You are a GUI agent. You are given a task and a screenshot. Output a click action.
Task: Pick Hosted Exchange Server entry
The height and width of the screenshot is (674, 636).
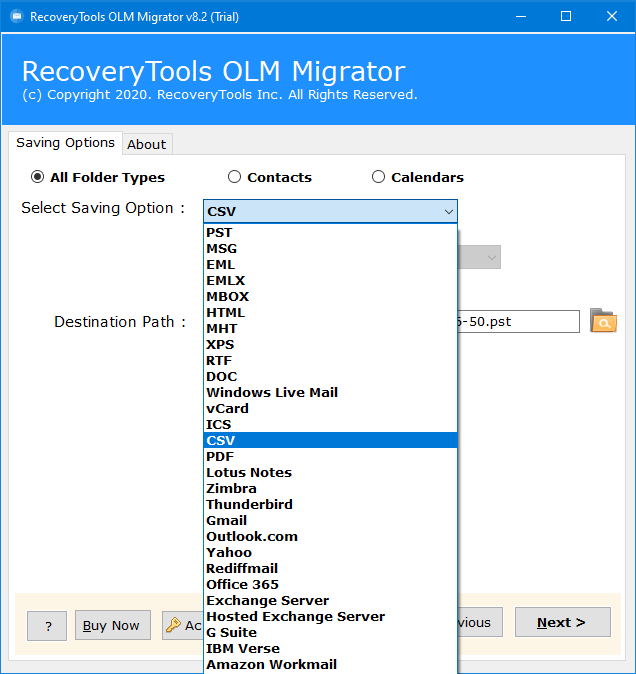click(x=330, y=616)
